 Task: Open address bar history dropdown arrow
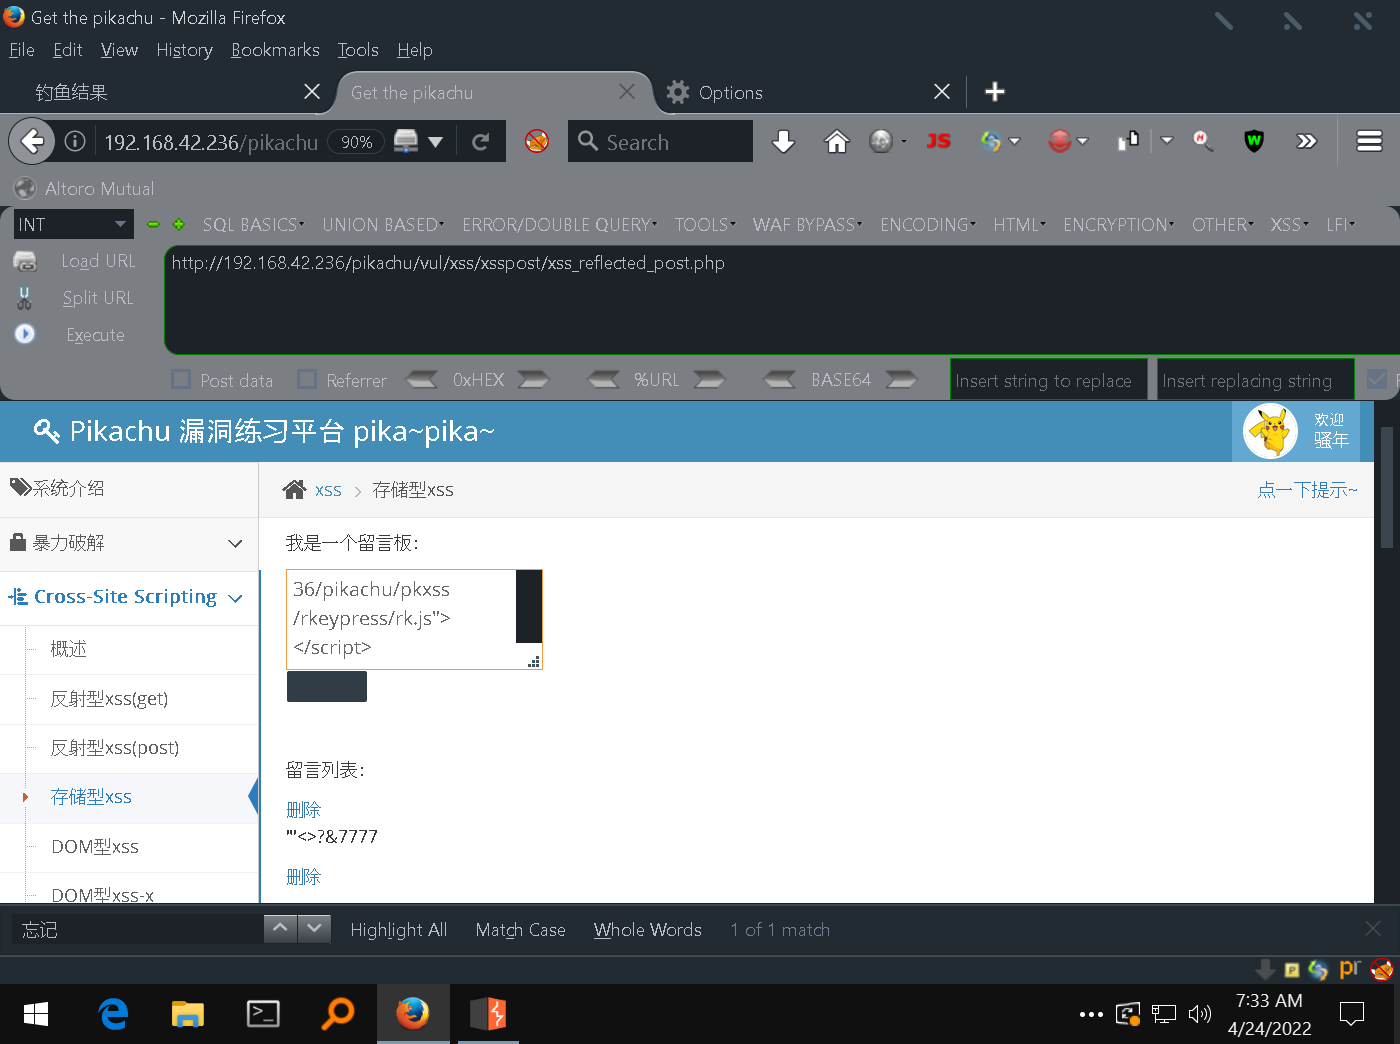435,142
